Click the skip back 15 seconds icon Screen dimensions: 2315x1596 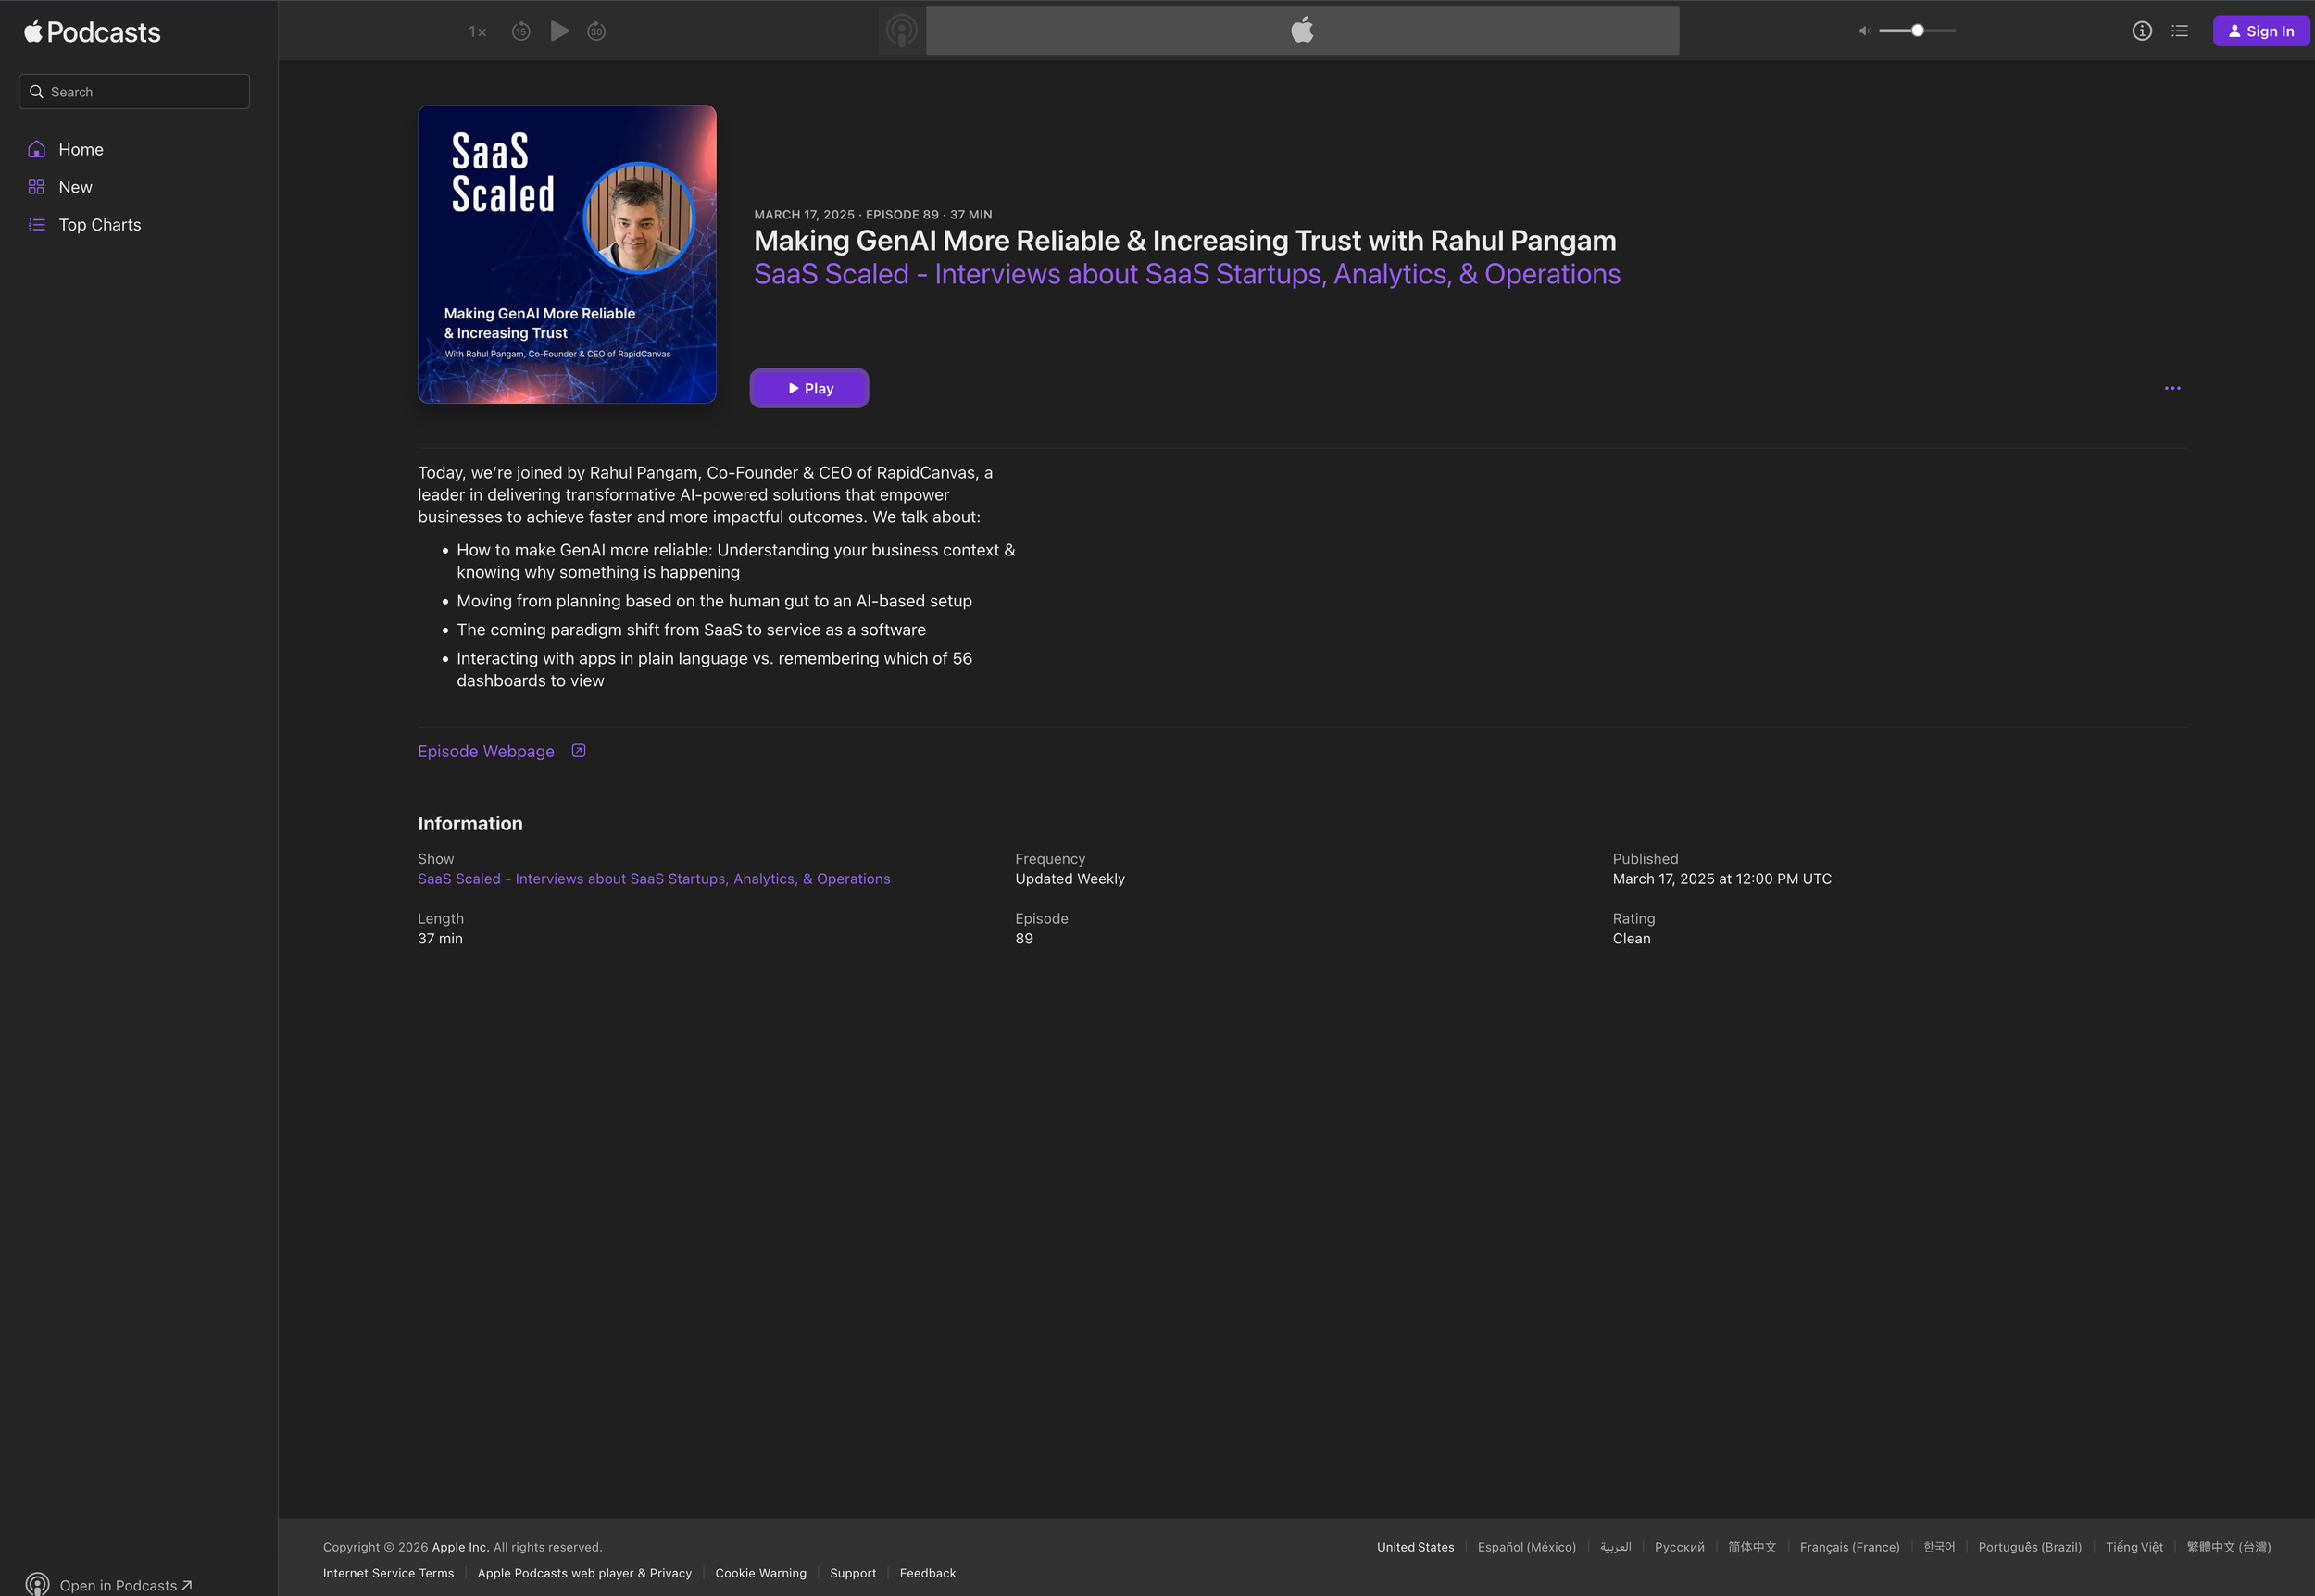click(521, 32)
